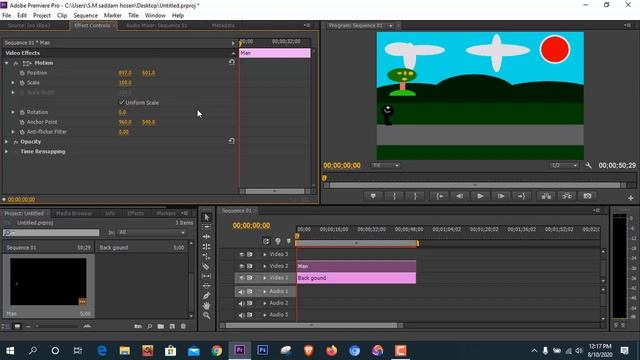Step back one frame

click(x=460, y=196)
